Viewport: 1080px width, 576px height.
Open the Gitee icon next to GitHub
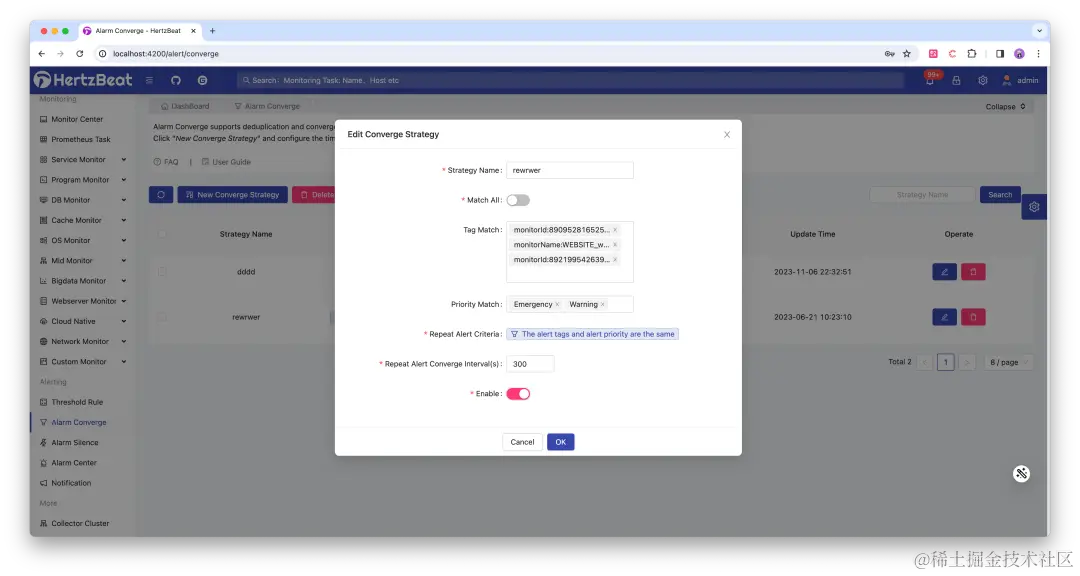pos(202,80)
